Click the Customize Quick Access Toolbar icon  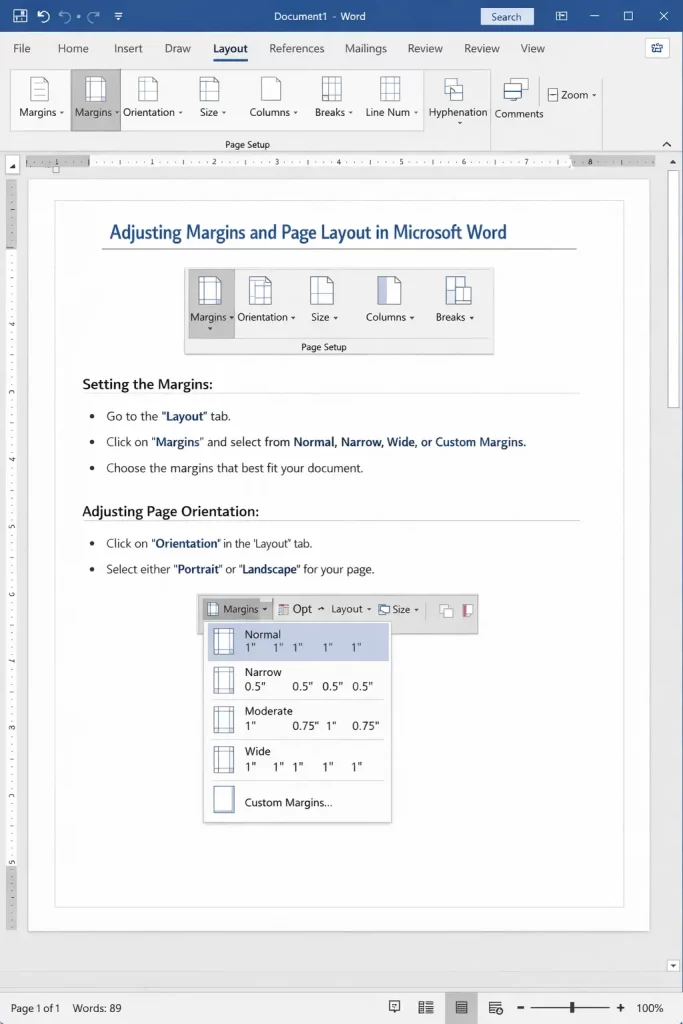point(118,16)
